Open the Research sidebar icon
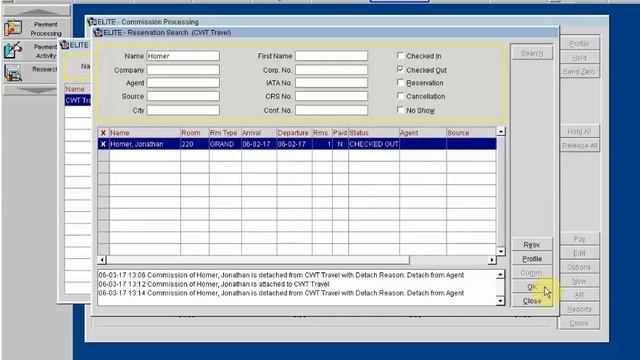This screenshot has height=360, width=640. pos(13,73)
